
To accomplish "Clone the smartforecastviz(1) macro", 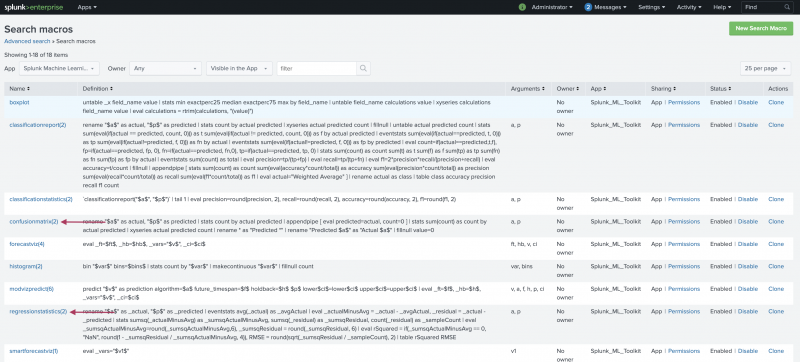I will pyautogui.click(x=776, y=351).
